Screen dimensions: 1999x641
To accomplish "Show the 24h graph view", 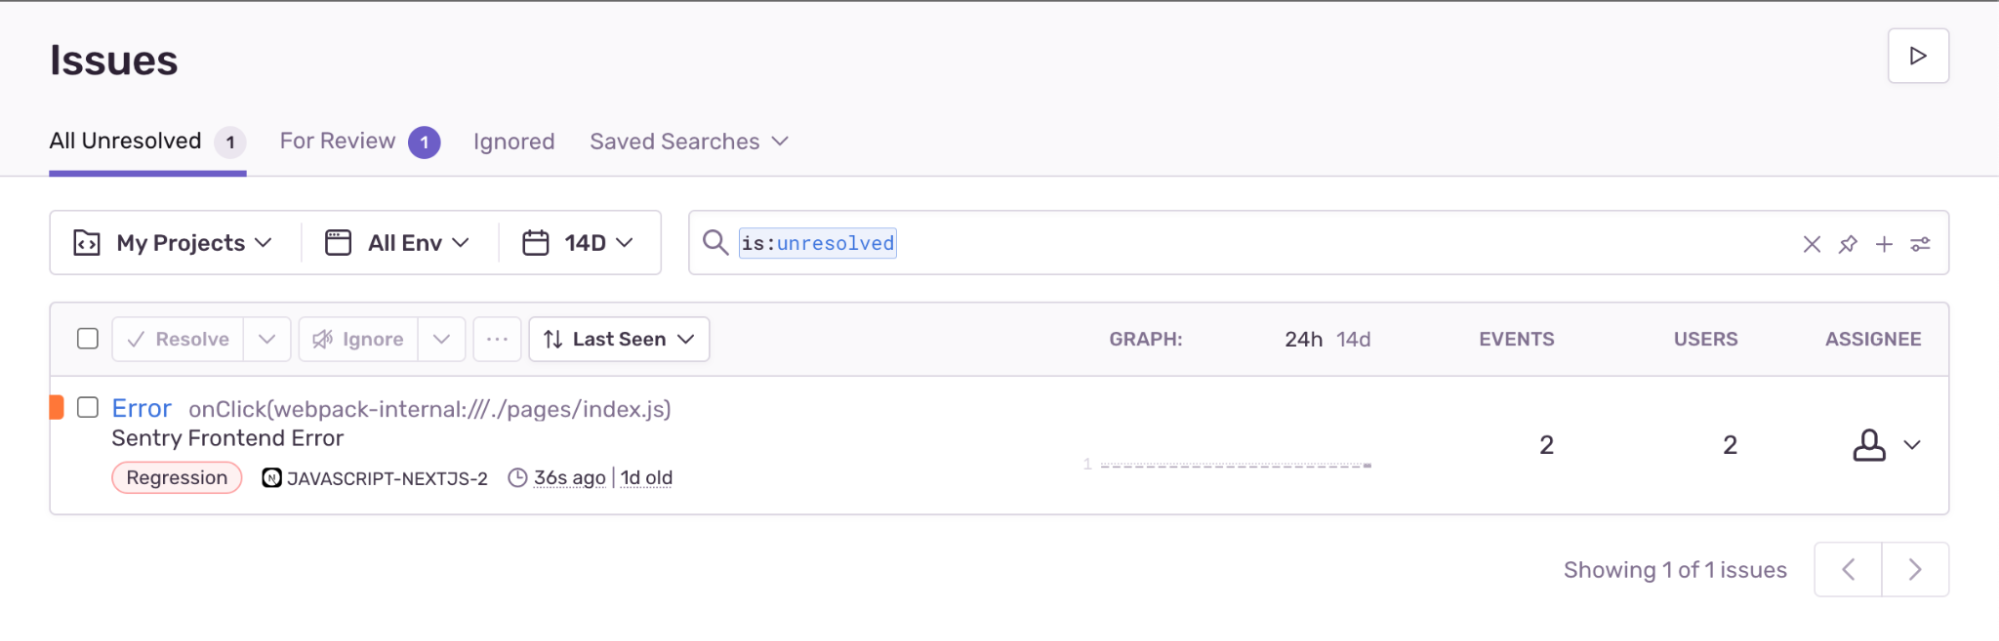I will coord(1303,339).
